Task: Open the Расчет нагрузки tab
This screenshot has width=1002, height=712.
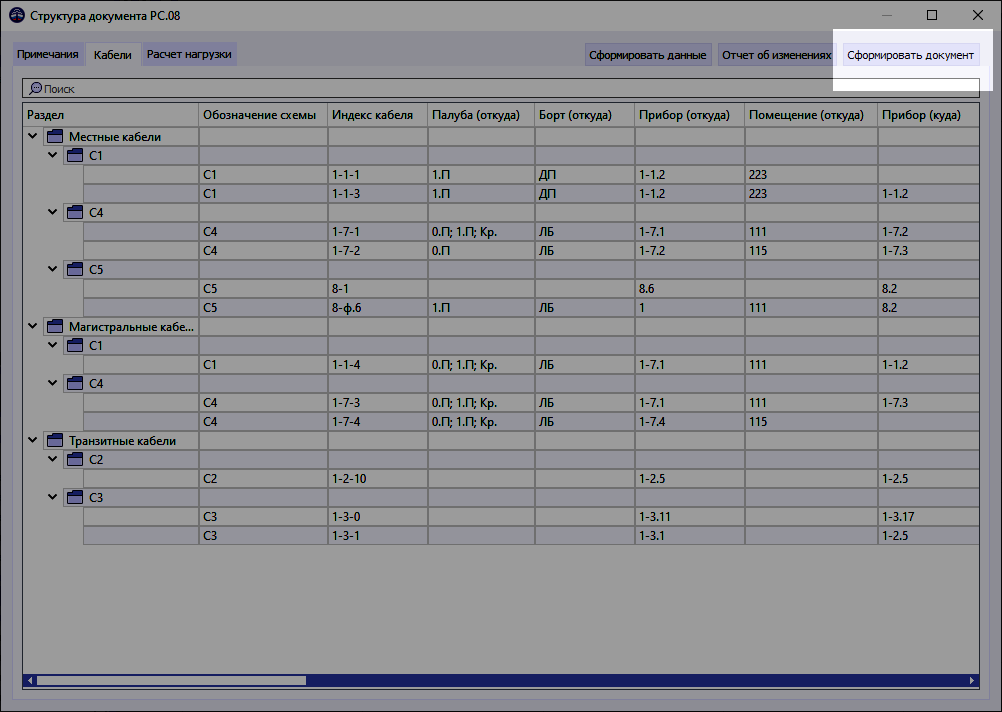Action: (189, 55)
